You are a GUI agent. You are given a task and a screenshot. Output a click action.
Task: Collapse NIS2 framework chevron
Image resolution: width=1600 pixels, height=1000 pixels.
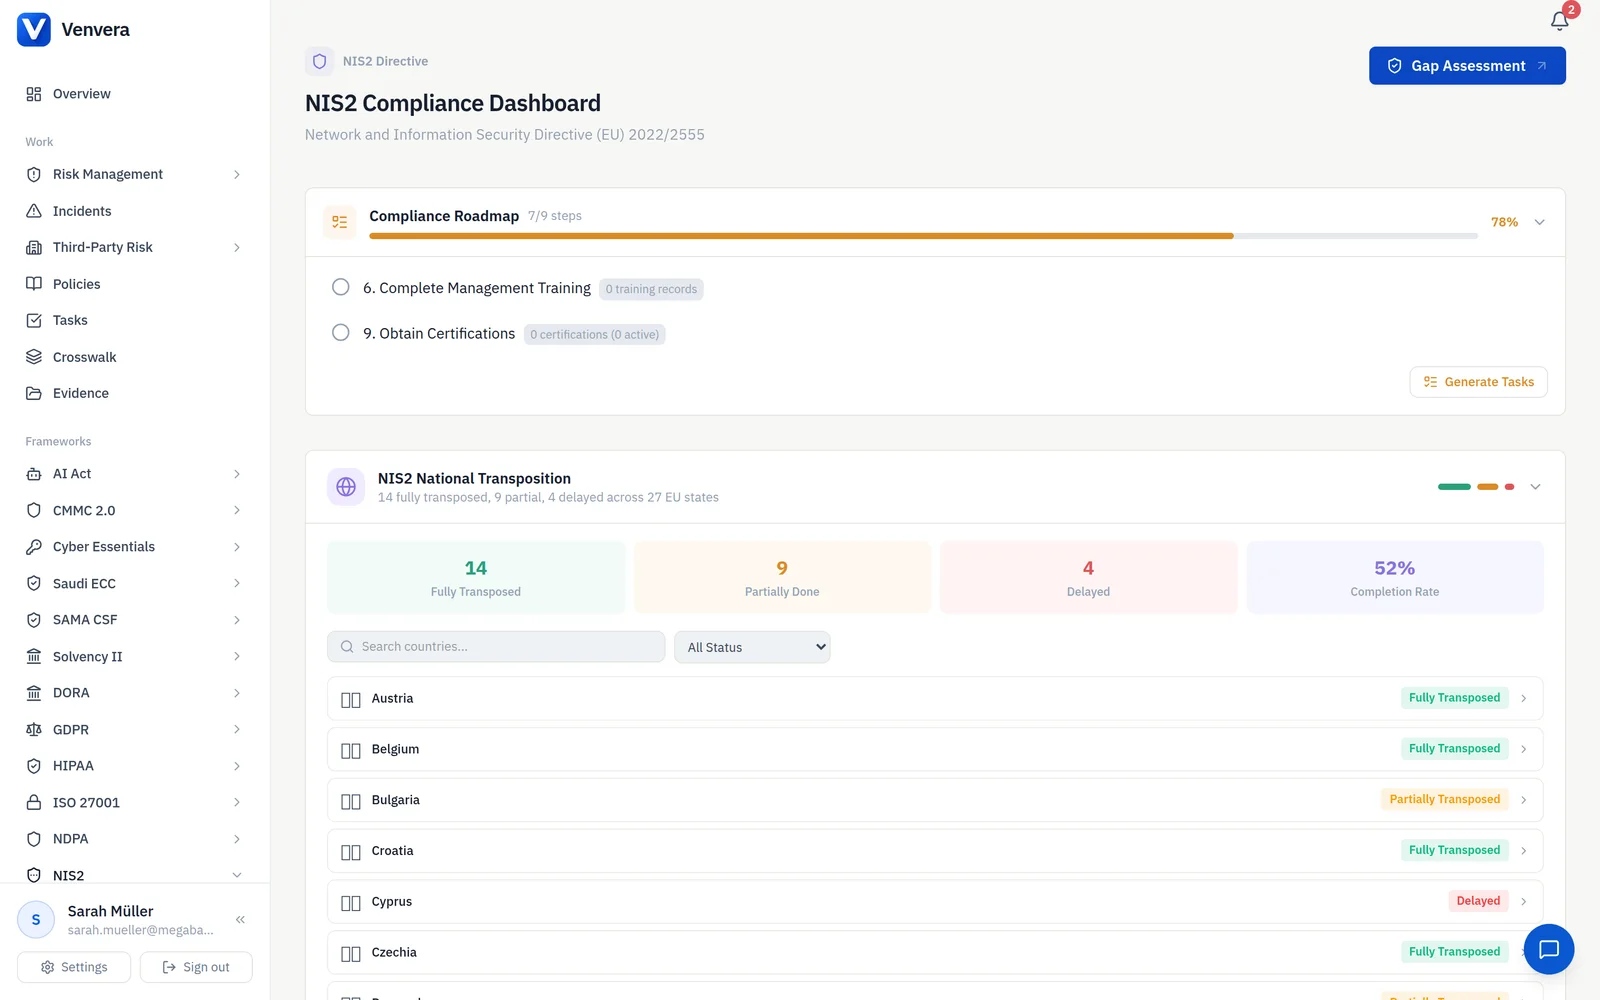pos(237,875)
